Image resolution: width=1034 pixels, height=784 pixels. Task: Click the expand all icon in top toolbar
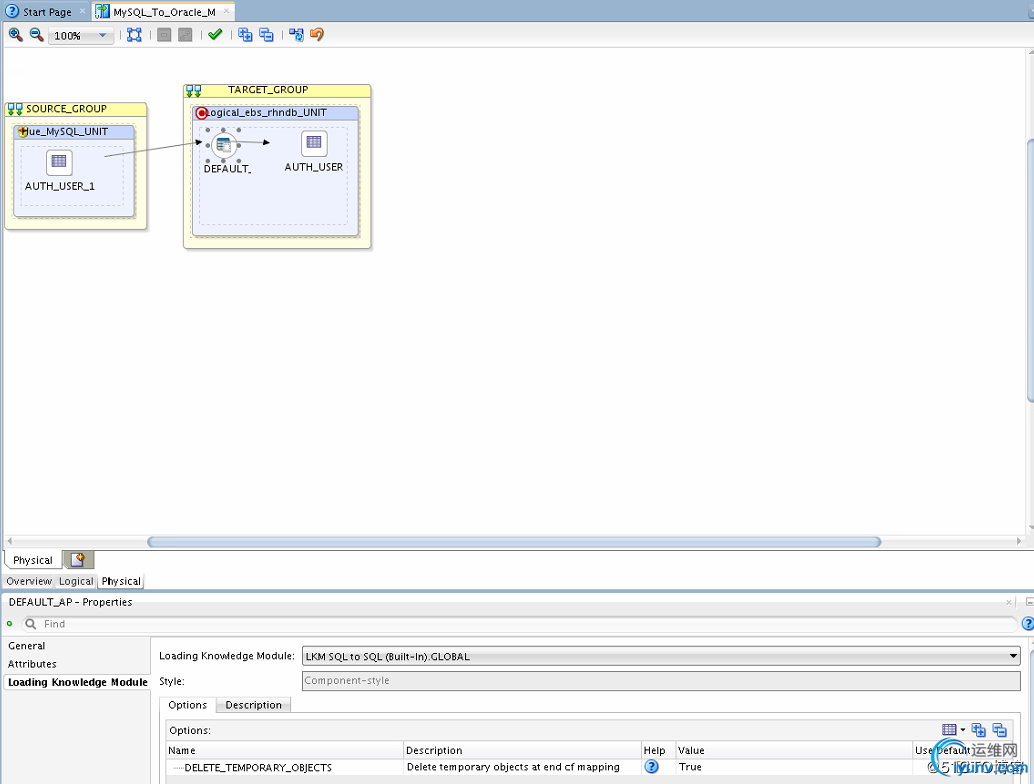[x=245, y=35]
